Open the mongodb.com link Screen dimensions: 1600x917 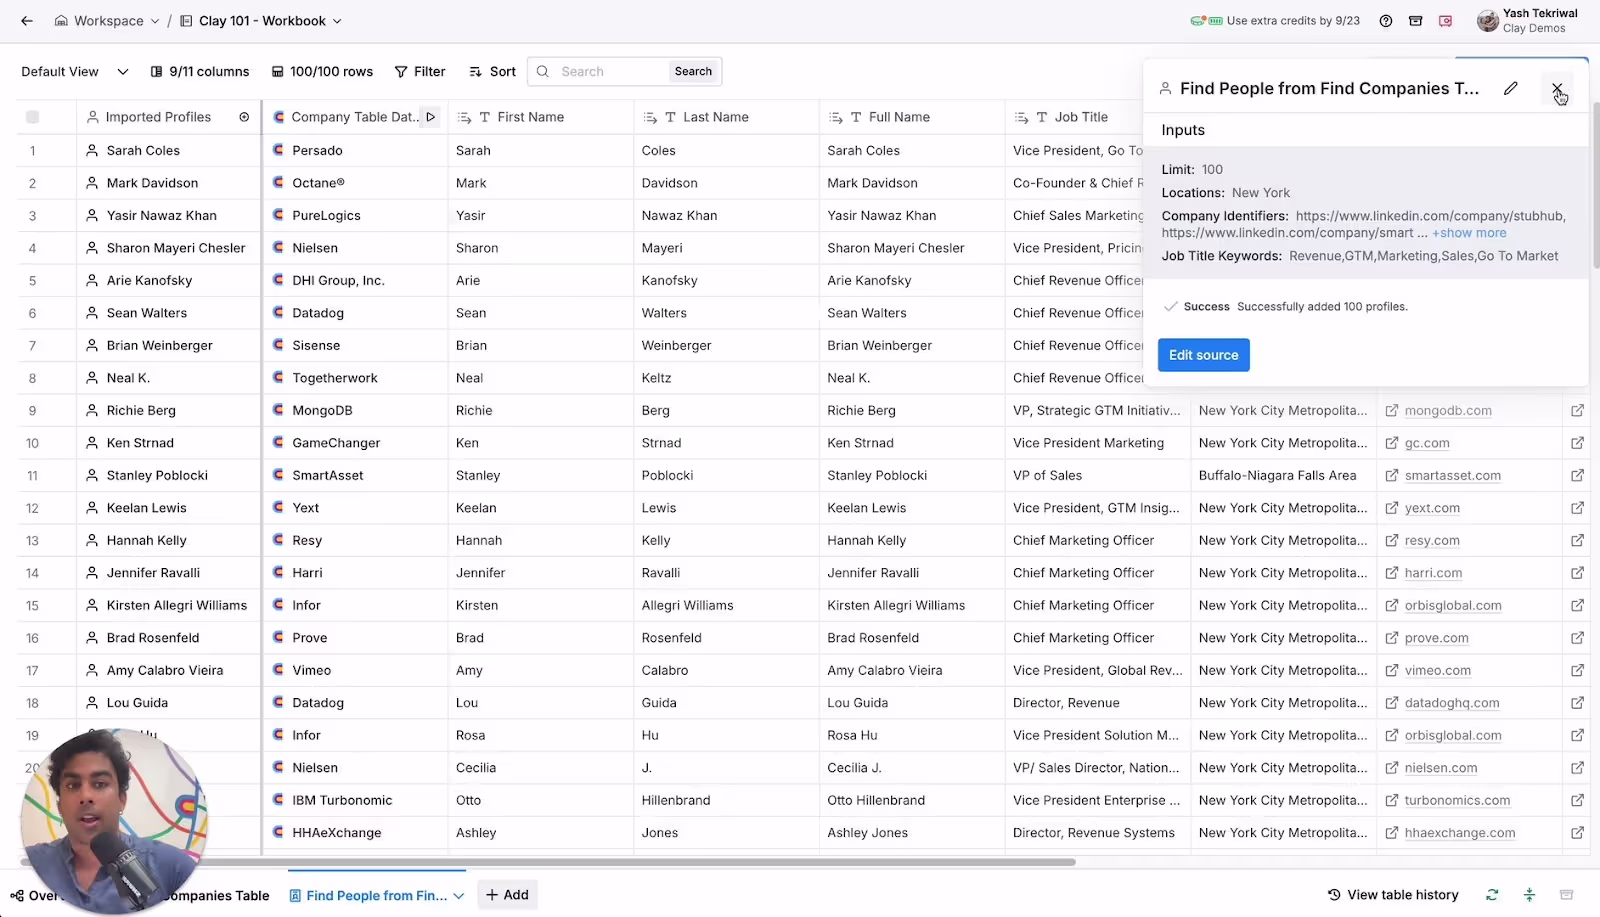coord(1447,411)
